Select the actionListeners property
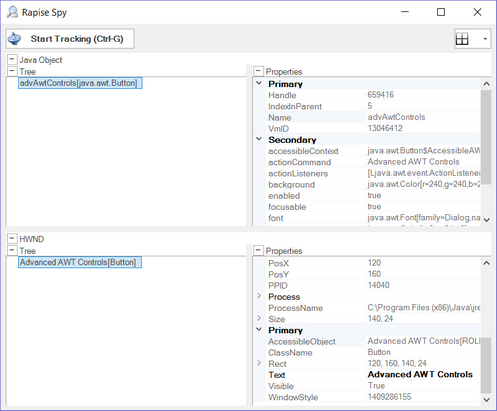Viewport: 497px width, 411px height. click(x=373, y=173)
